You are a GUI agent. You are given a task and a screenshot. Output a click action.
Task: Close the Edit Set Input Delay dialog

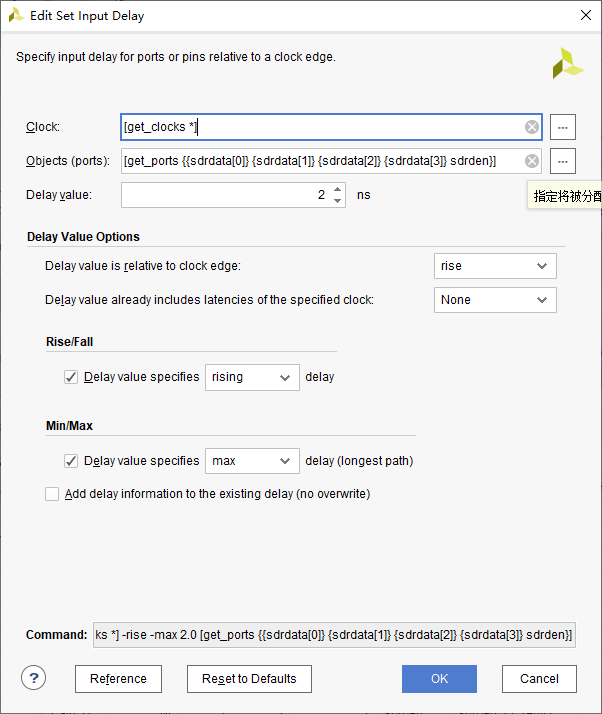[x=584, y=14]
